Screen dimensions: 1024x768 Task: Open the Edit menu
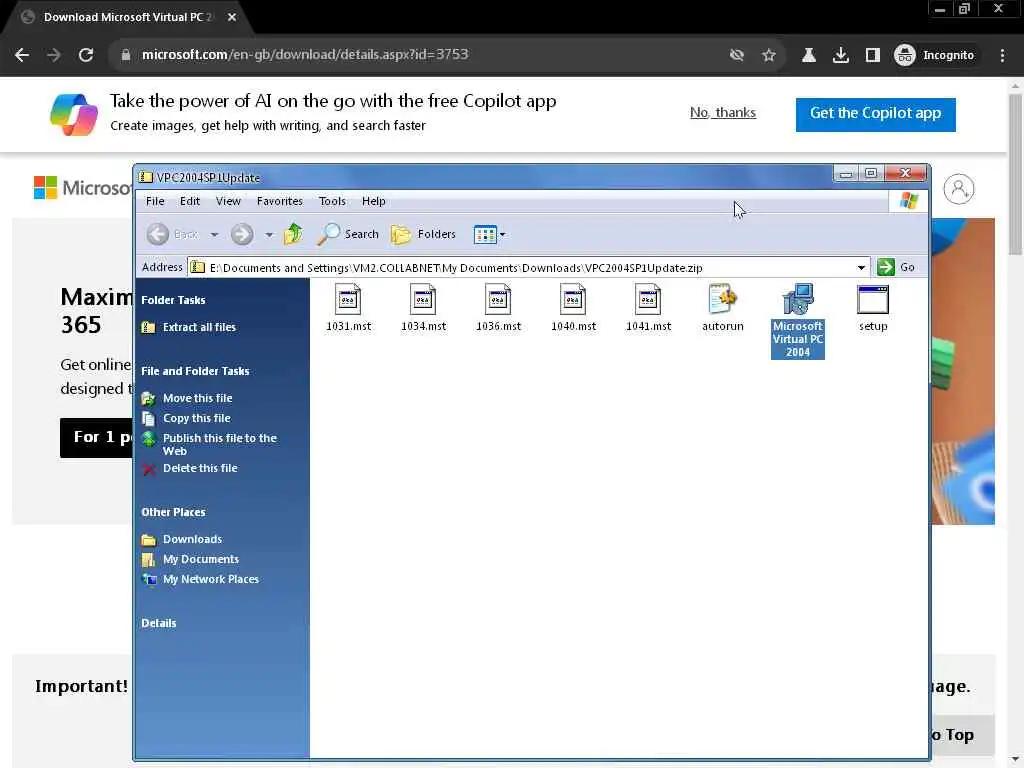(190, 201)
